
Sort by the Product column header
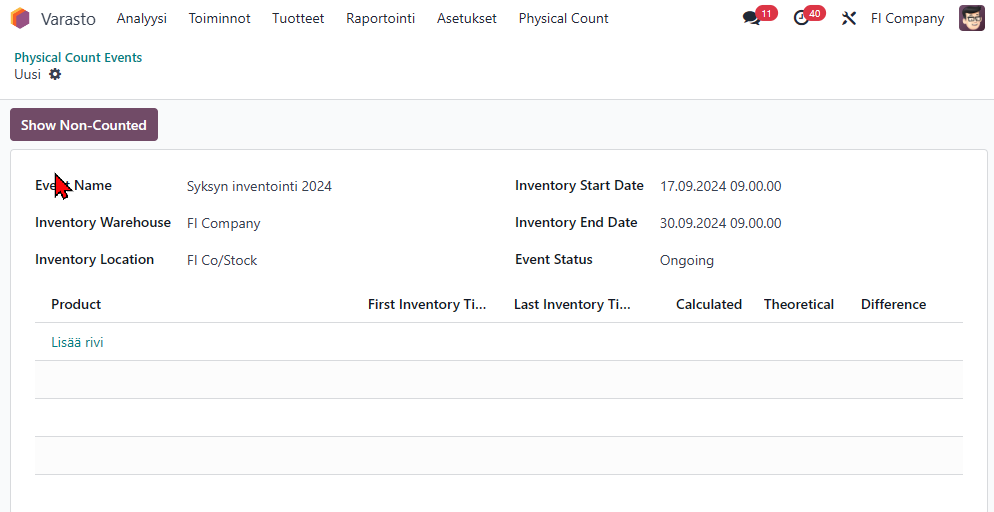coord(76,304)
